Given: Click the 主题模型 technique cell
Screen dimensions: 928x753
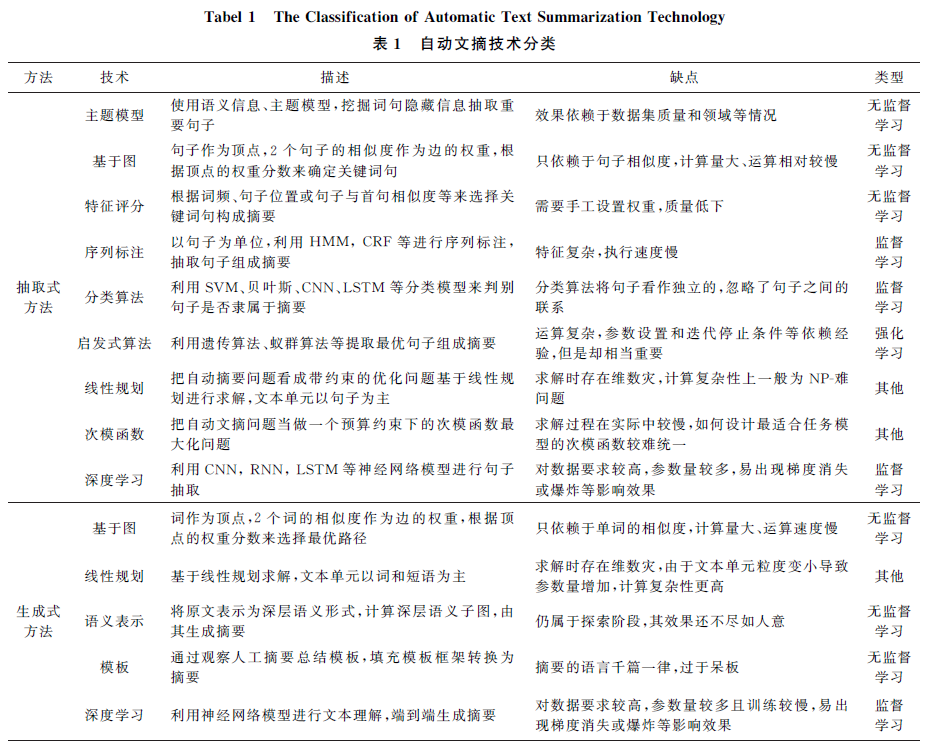Looking at the screenshot, I should click(115, 115).
